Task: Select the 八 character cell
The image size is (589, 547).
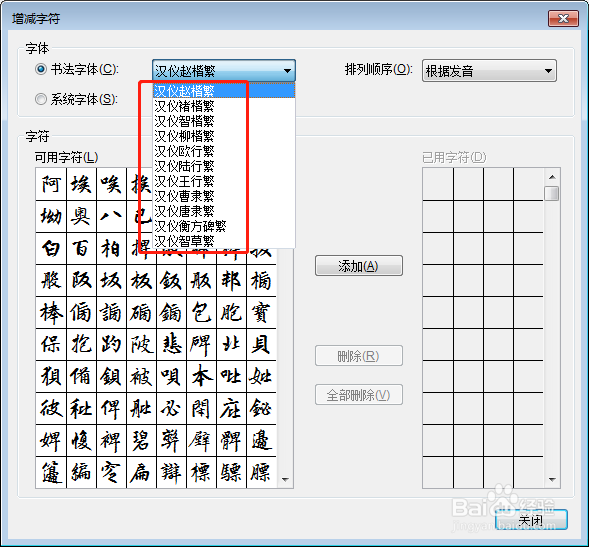Action: (x=111, y=216)
